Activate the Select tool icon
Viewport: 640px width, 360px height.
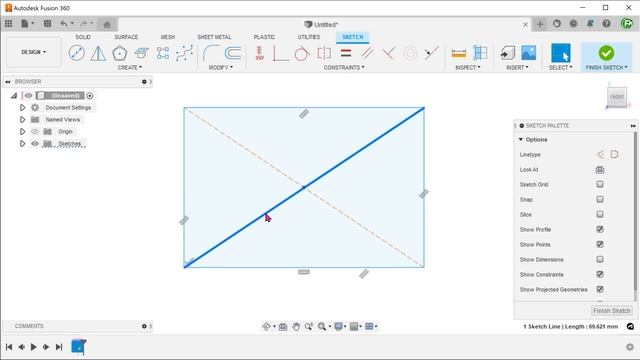[560, 53]
